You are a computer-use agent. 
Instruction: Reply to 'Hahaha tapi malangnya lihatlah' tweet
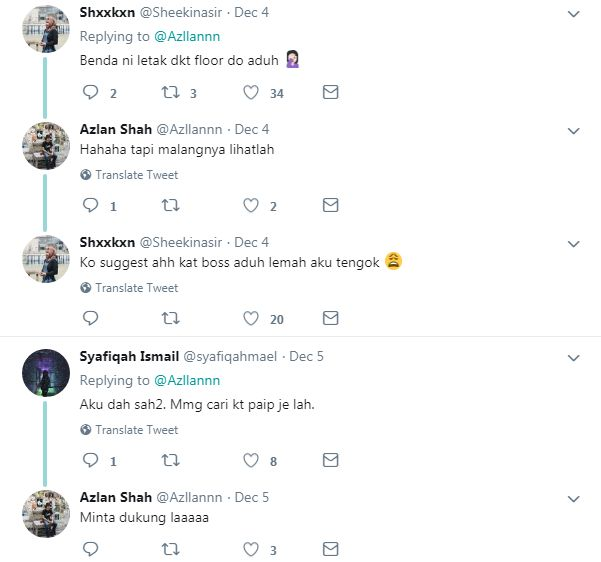pos(90,206)
